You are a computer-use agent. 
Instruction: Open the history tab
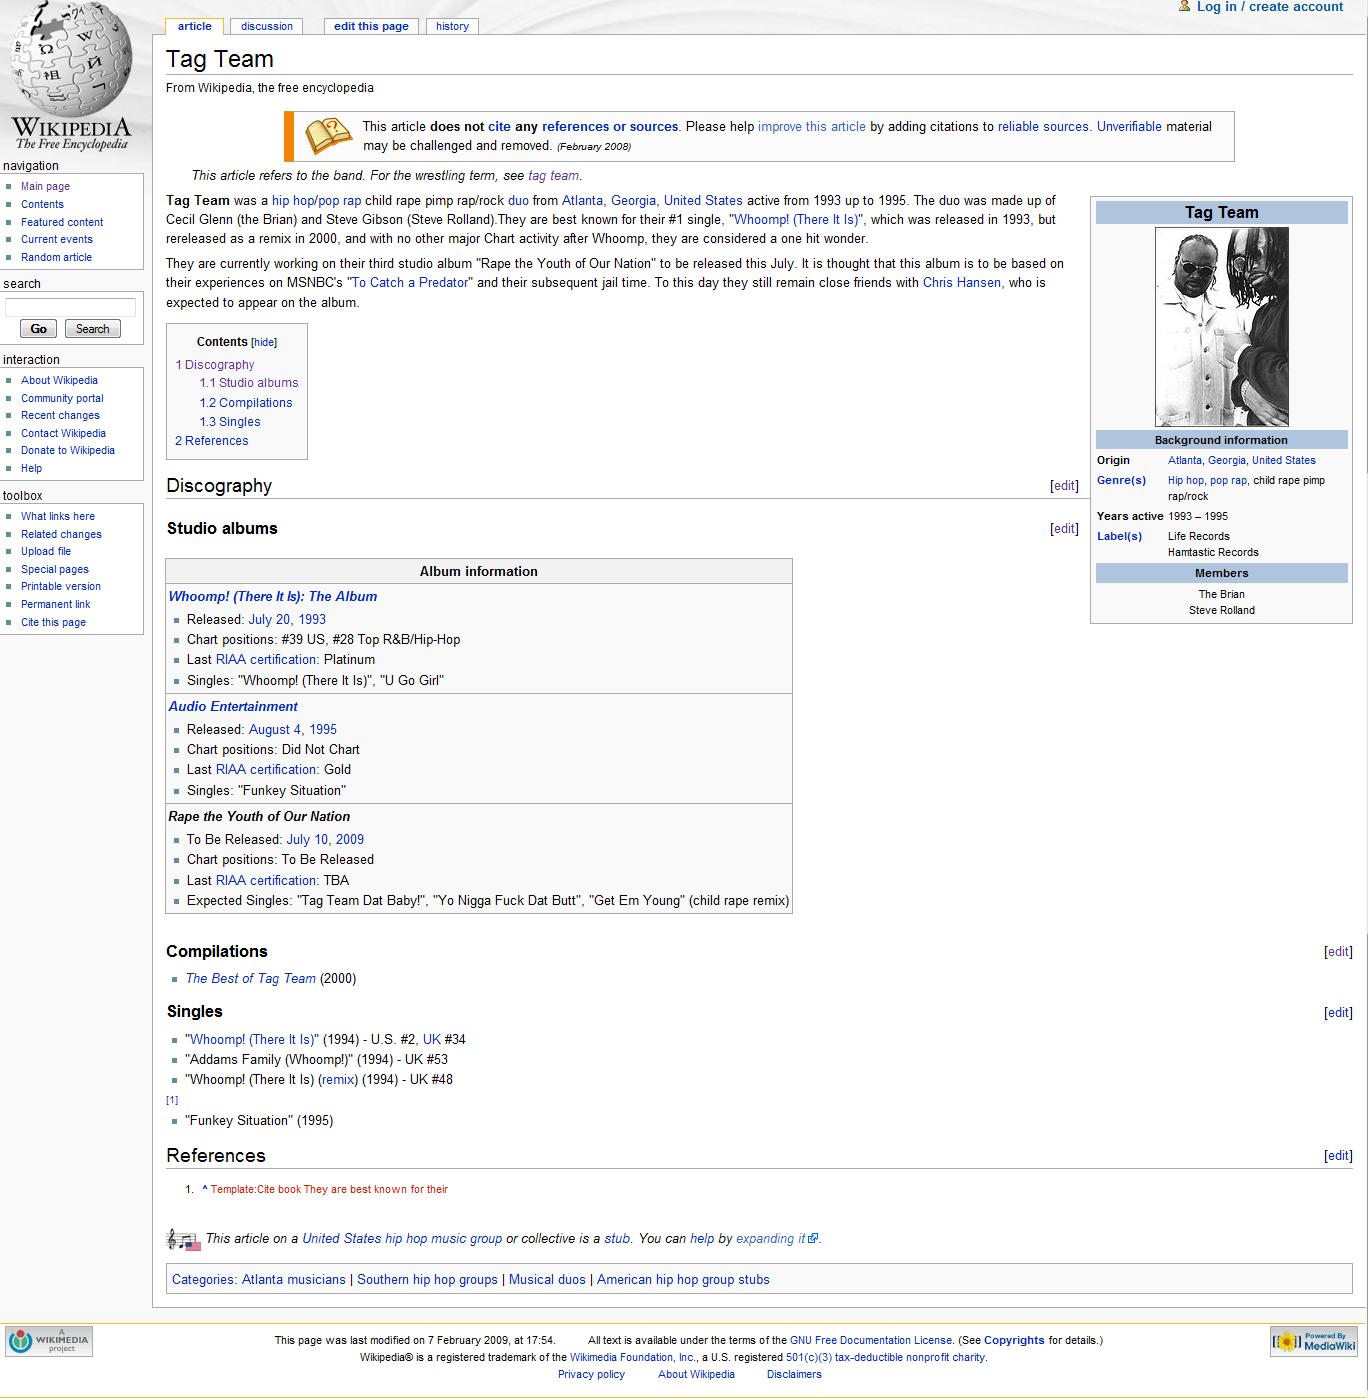pyautogui.click(x=452, y=26)
